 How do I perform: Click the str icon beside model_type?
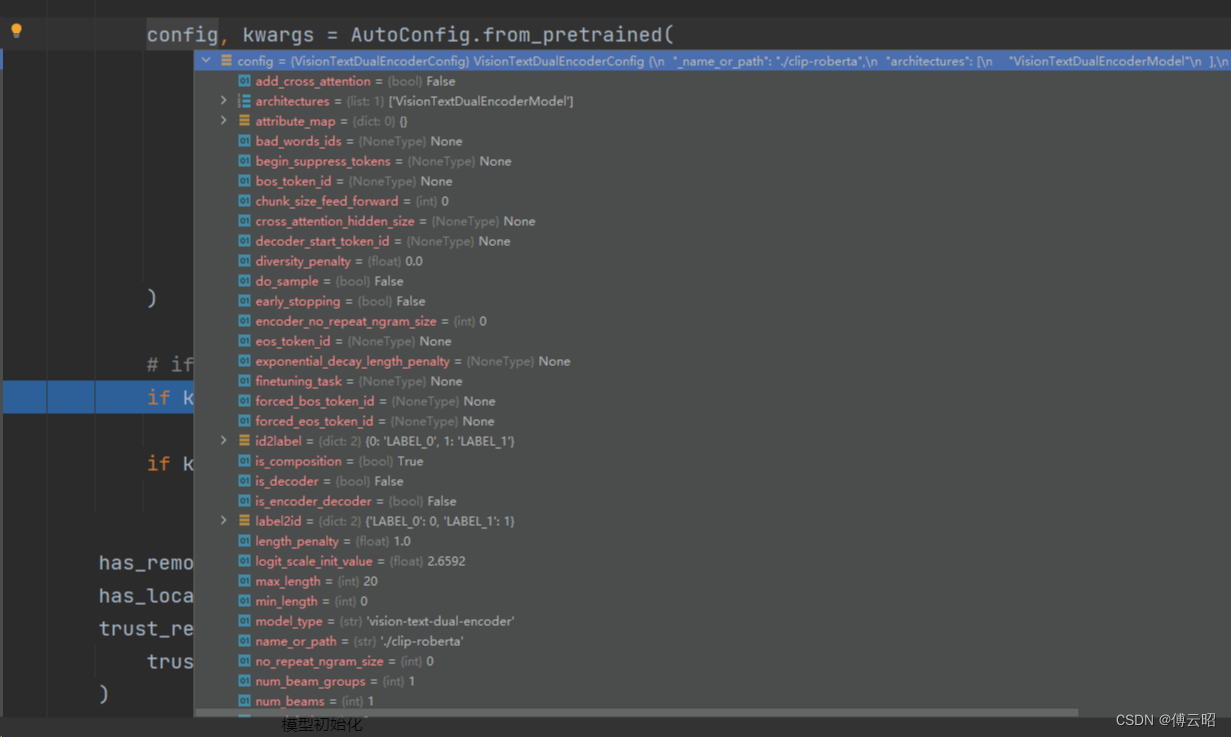(245, 621)
